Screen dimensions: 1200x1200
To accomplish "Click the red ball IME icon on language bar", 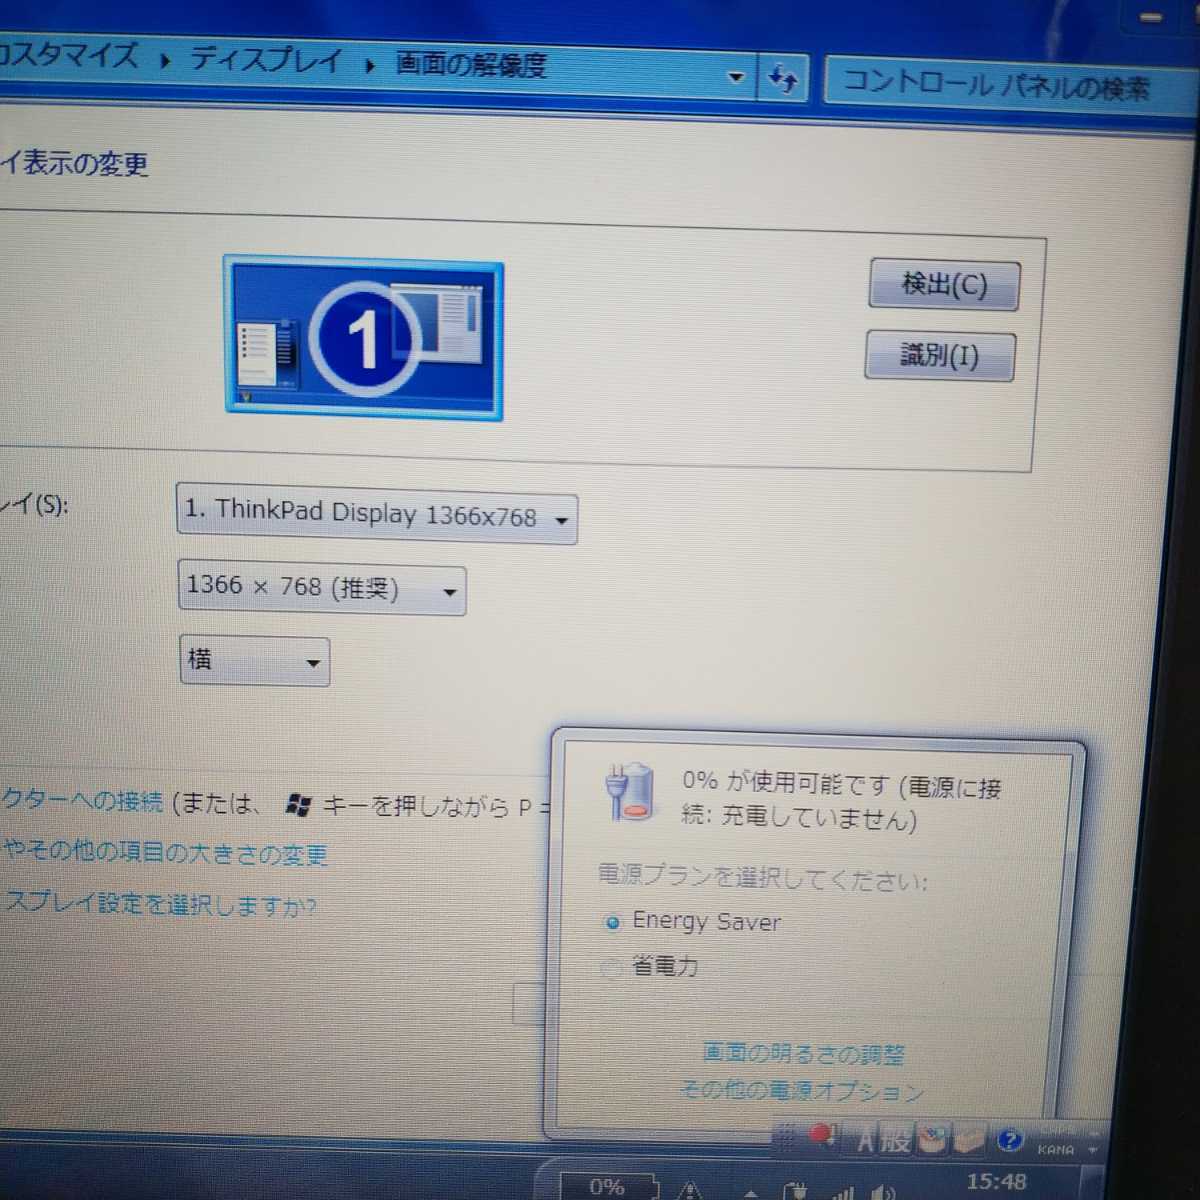I will (x=822, y=1135).
